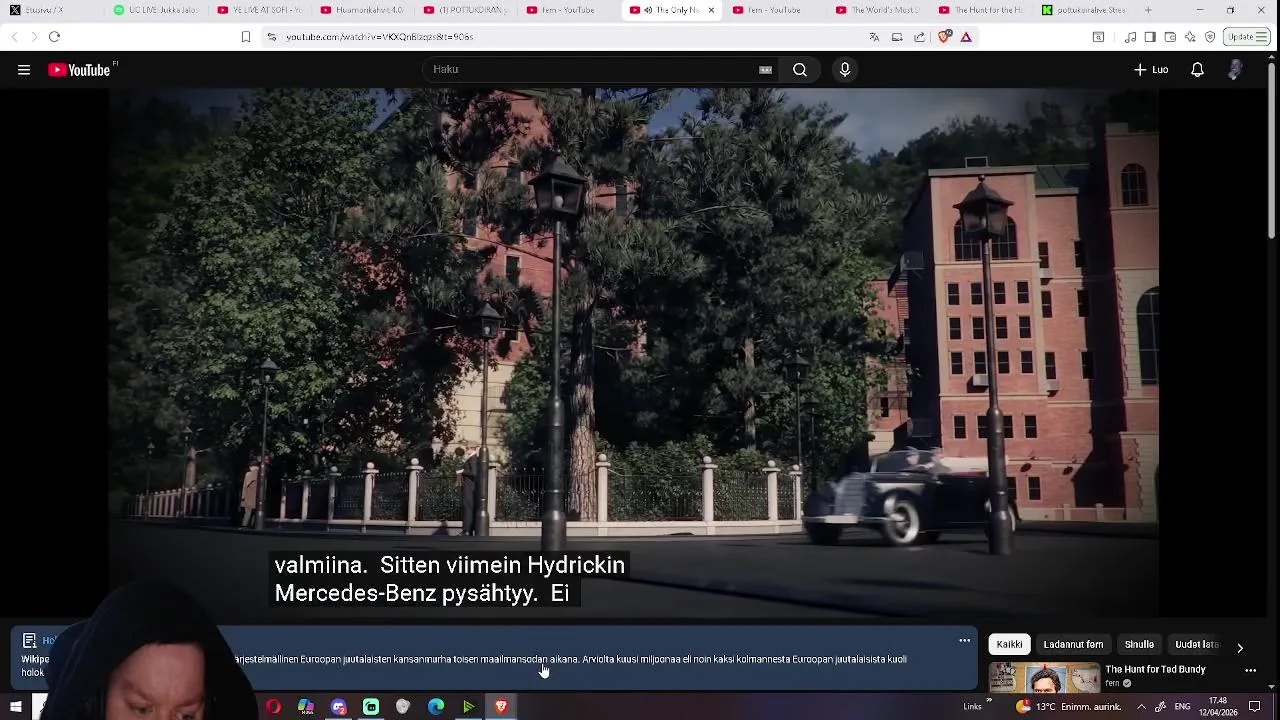Click the Luo create button
This screenshot has height=720, width=1280.
[x=1151, y=70]
